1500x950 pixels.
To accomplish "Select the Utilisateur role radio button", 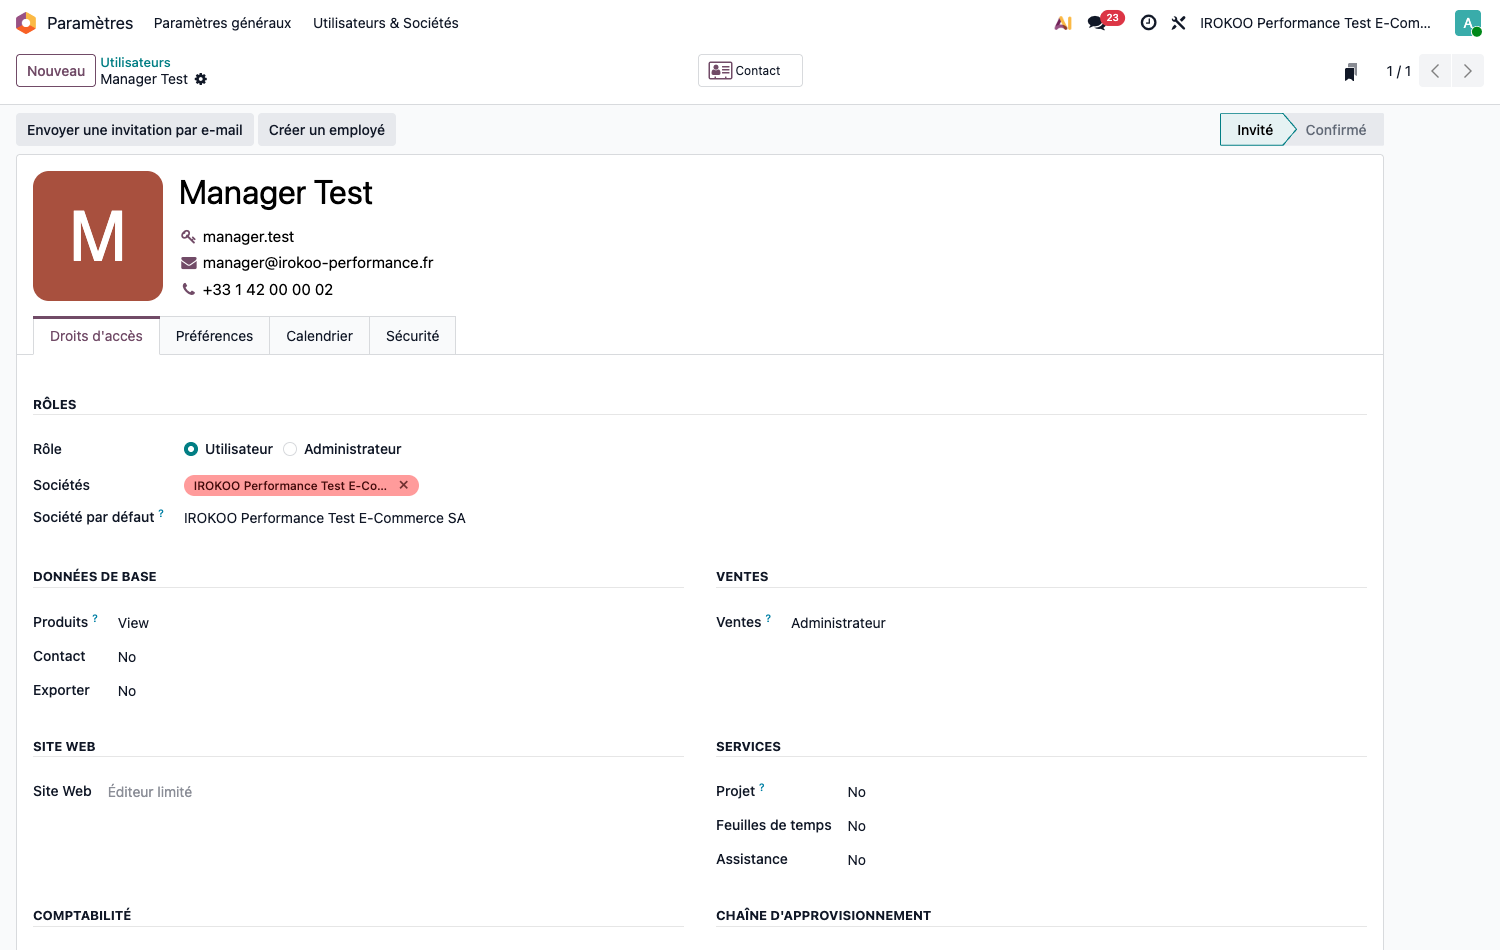I will 191,449.
